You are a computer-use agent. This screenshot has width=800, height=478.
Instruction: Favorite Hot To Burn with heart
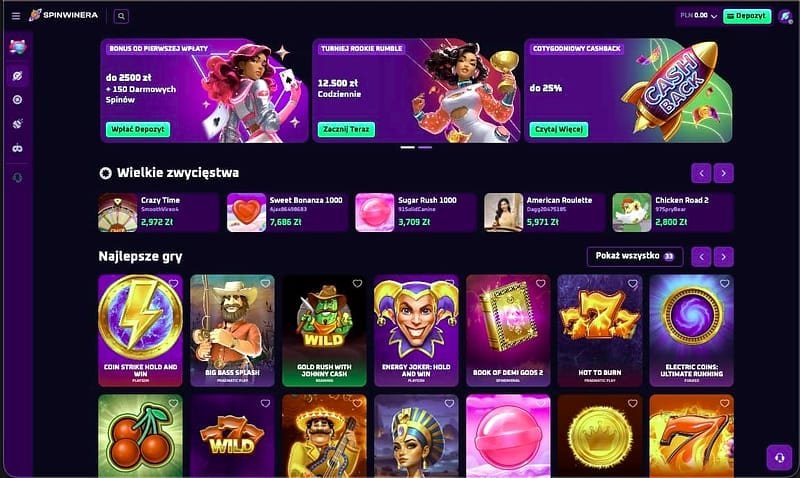point(633,284)
